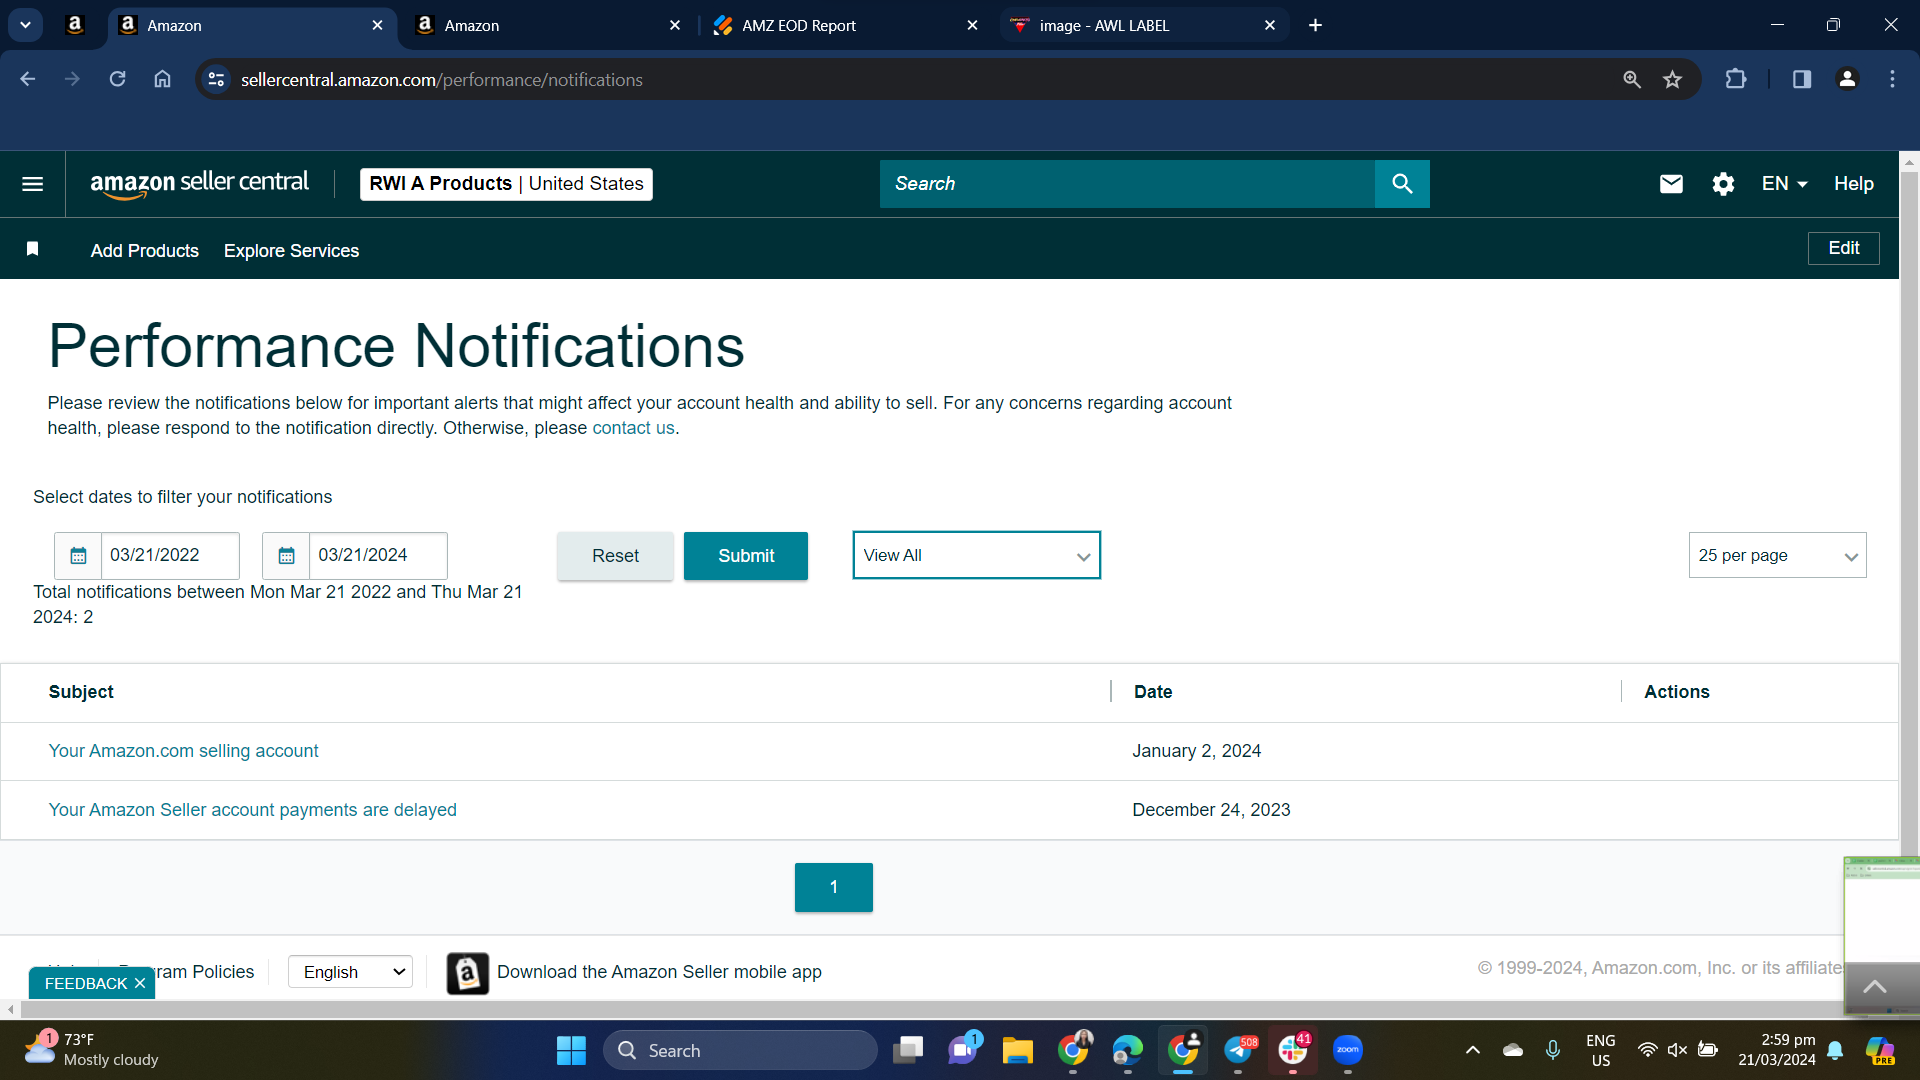Screen dimensions: 1920x1080
Task: Click the Windows taskbar Search box
Action: (x=740, y=1050)
